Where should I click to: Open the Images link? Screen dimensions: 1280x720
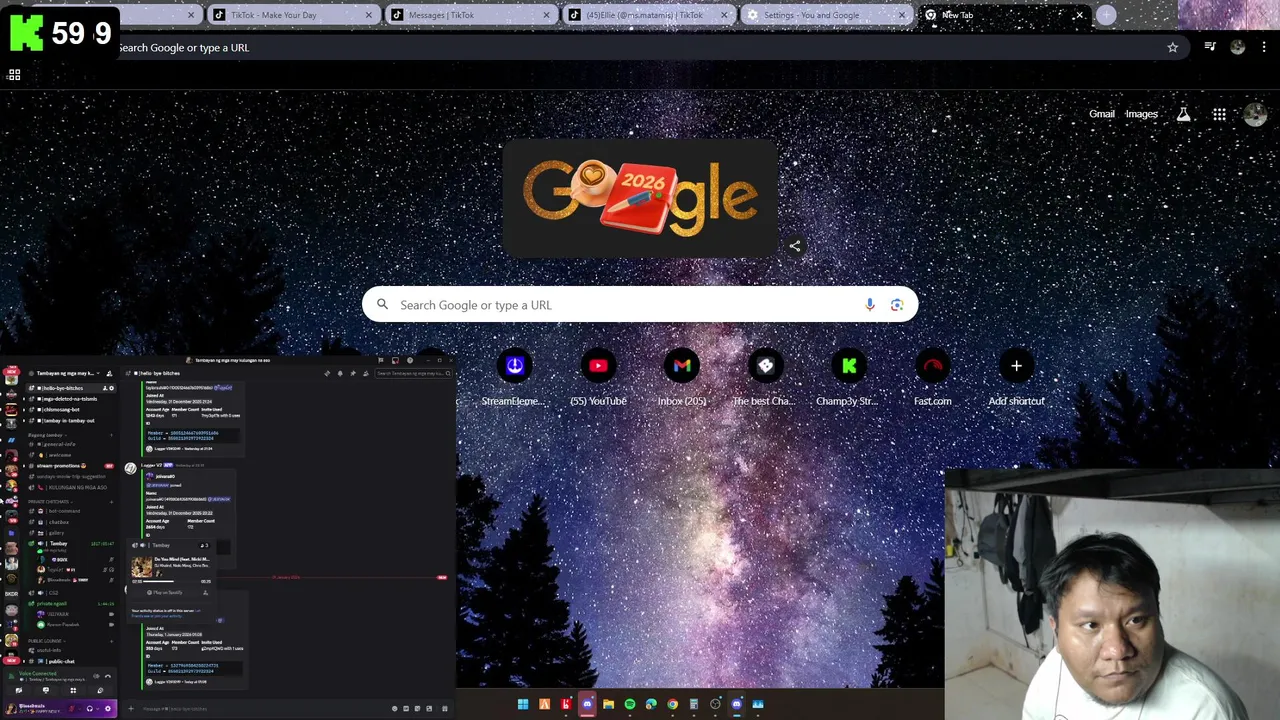tap(1141, 114)
